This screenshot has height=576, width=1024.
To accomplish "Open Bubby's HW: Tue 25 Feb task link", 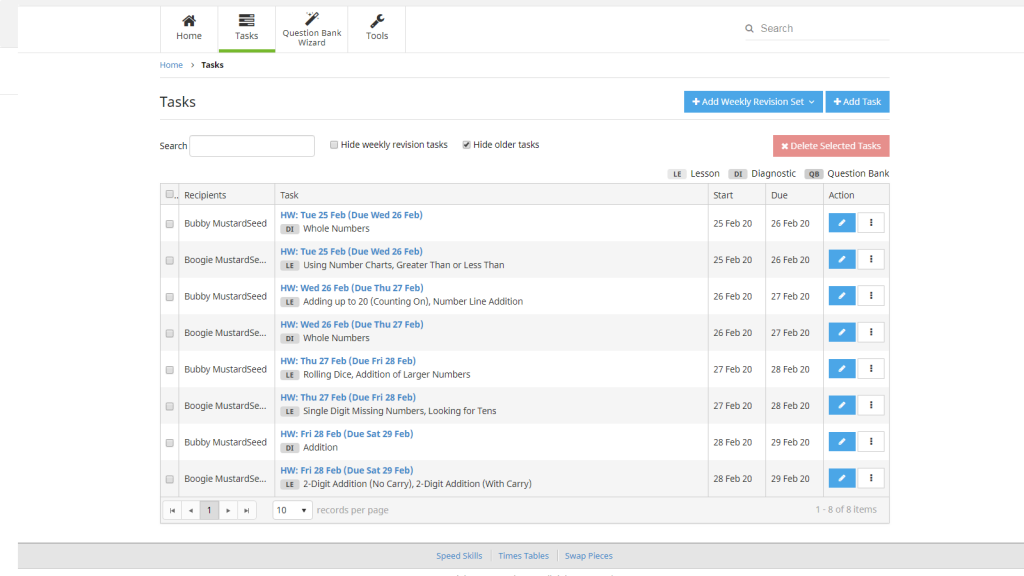I will point(351,215).
